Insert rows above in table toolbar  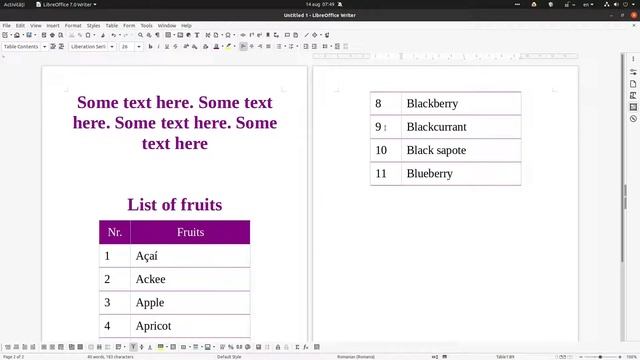(7, 347)
